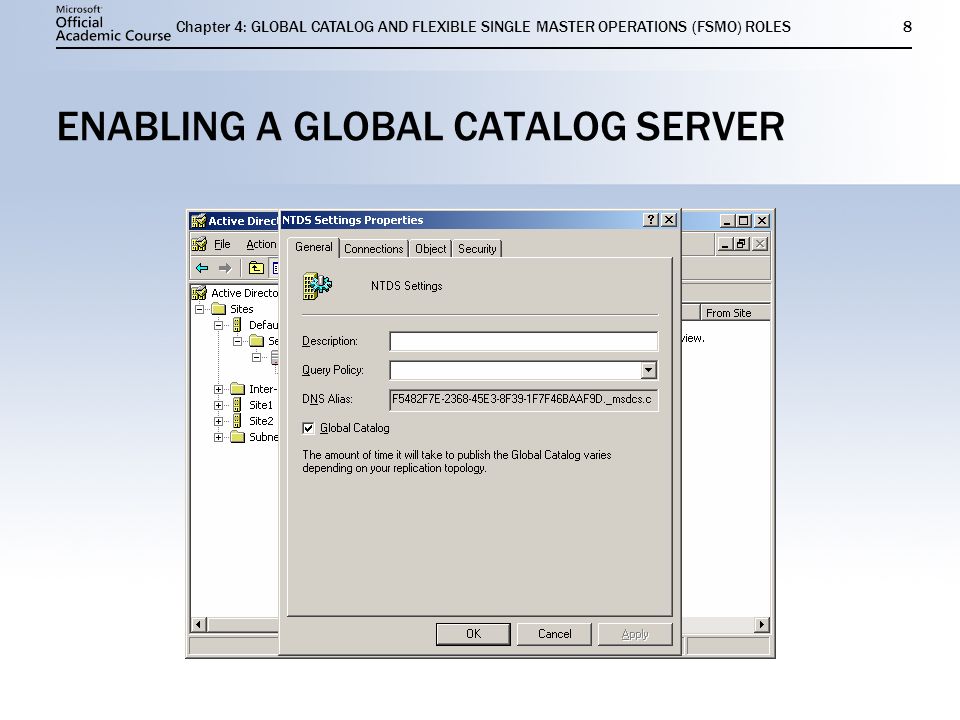
Task: Click the title bar icon of Active Directory window
Action: pyautogui.click(x=198, y=221)
